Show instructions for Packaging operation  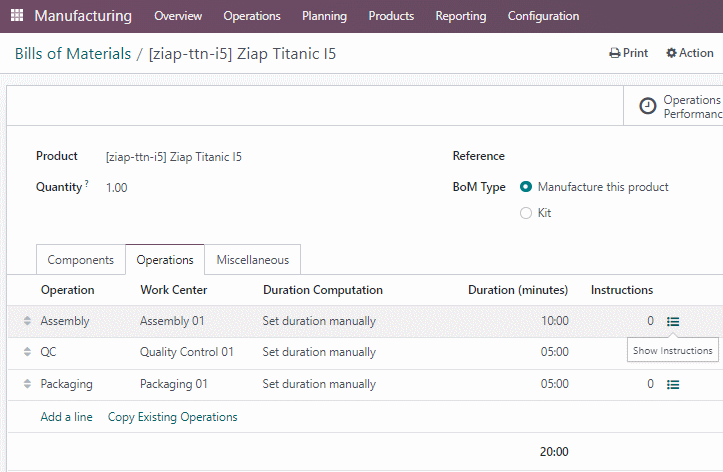coord(673,384)
